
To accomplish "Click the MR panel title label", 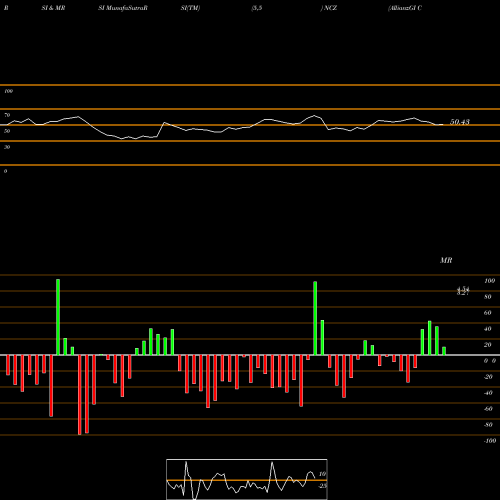I will [446, 260].
